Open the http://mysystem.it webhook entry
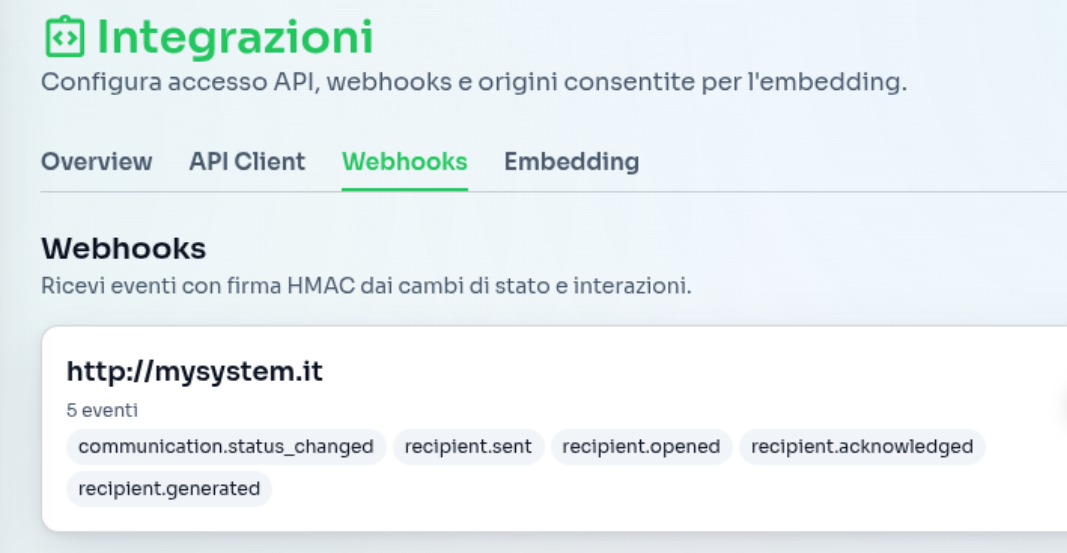The image size is (1067, 553). coord(194,372)
